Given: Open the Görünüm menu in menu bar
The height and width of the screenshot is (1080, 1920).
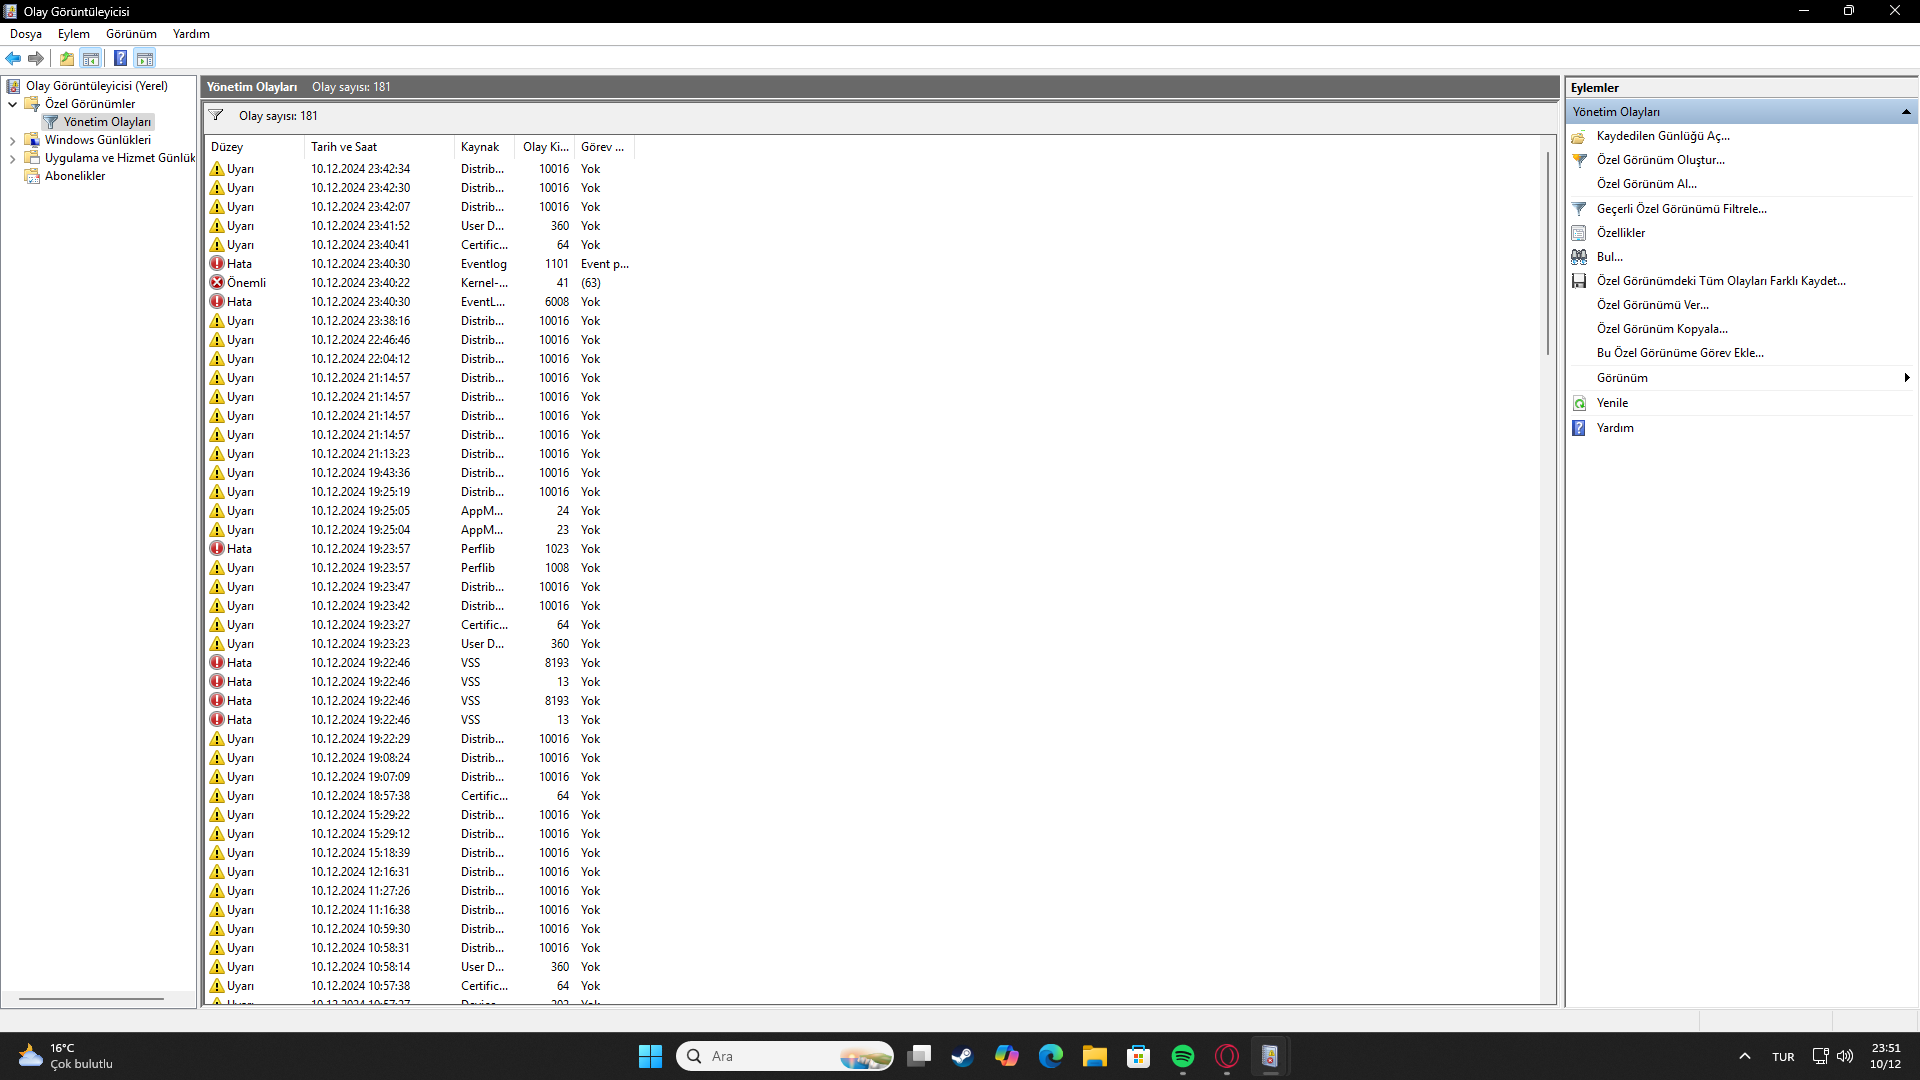Looking at the screenshot, I should click(x=131, y=34).
